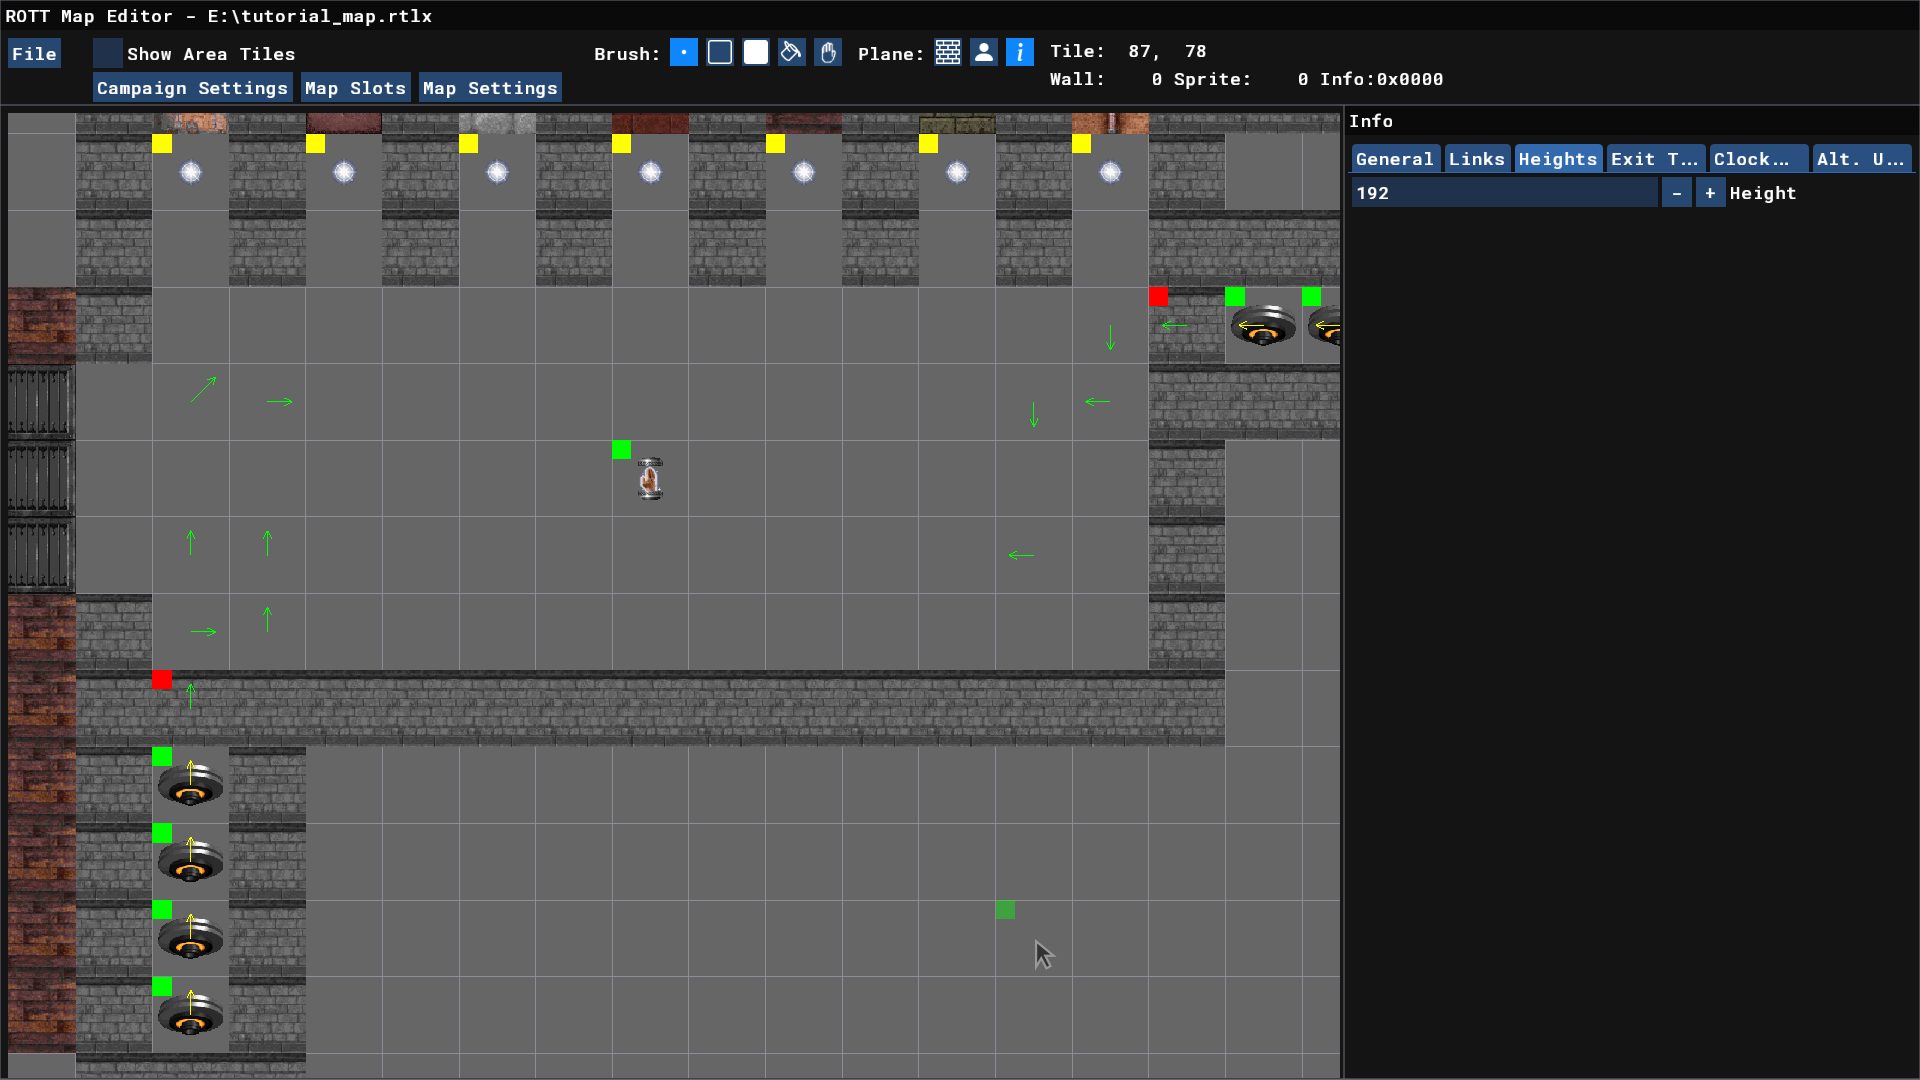Open Map Settings
The image size is (1920, 1080).
[x=490, y=88]
